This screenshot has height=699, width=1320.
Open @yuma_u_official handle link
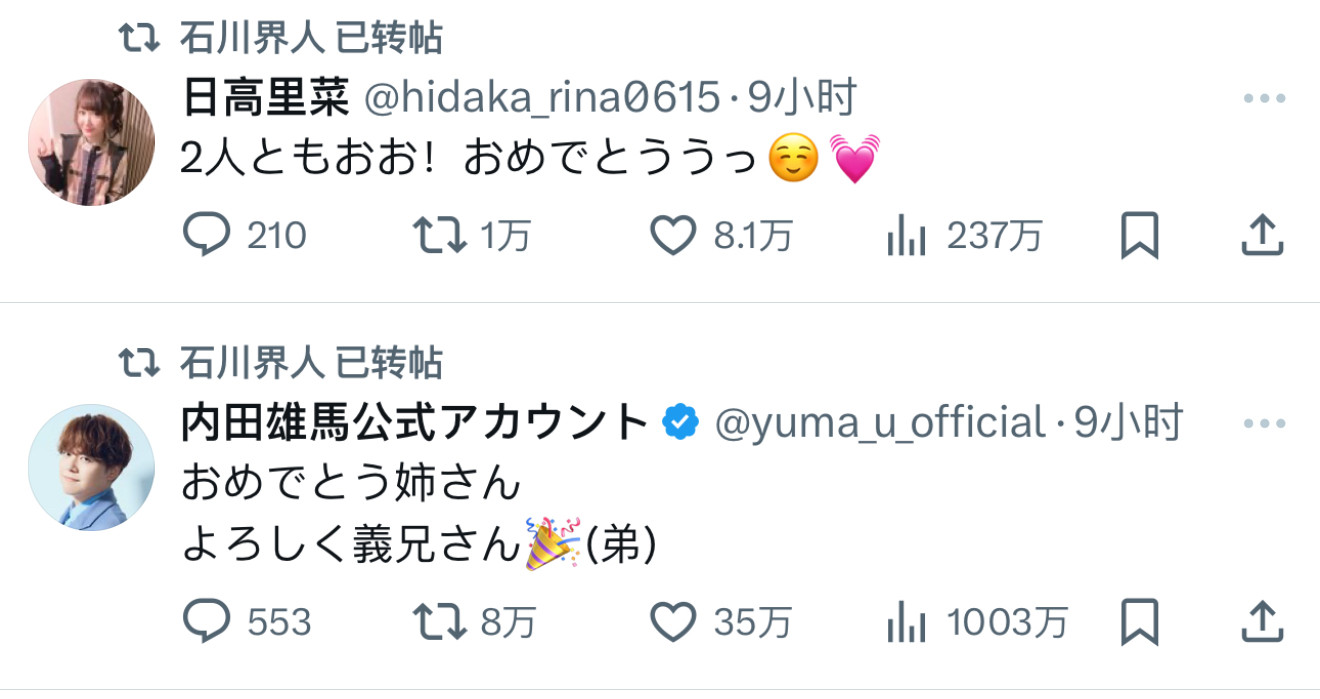(879, 423)
